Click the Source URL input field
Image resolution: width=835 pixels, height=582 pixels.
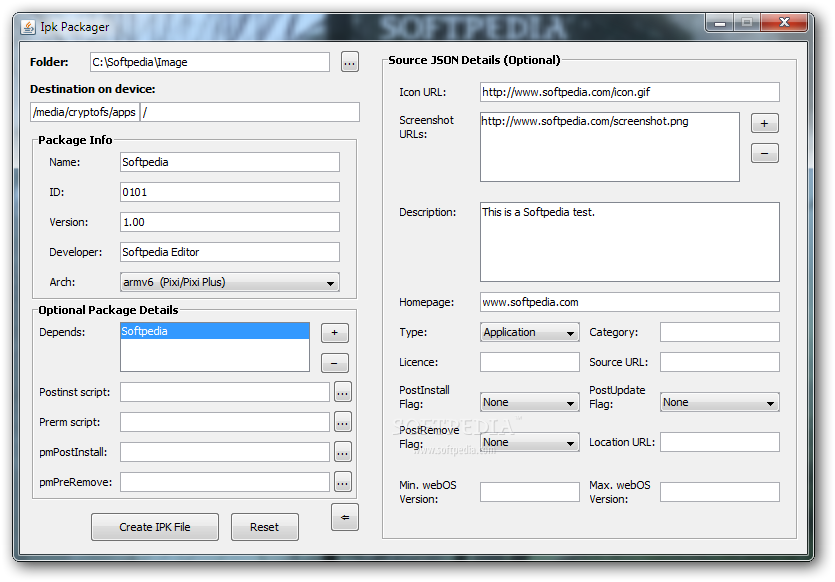[x=719, y=362]
